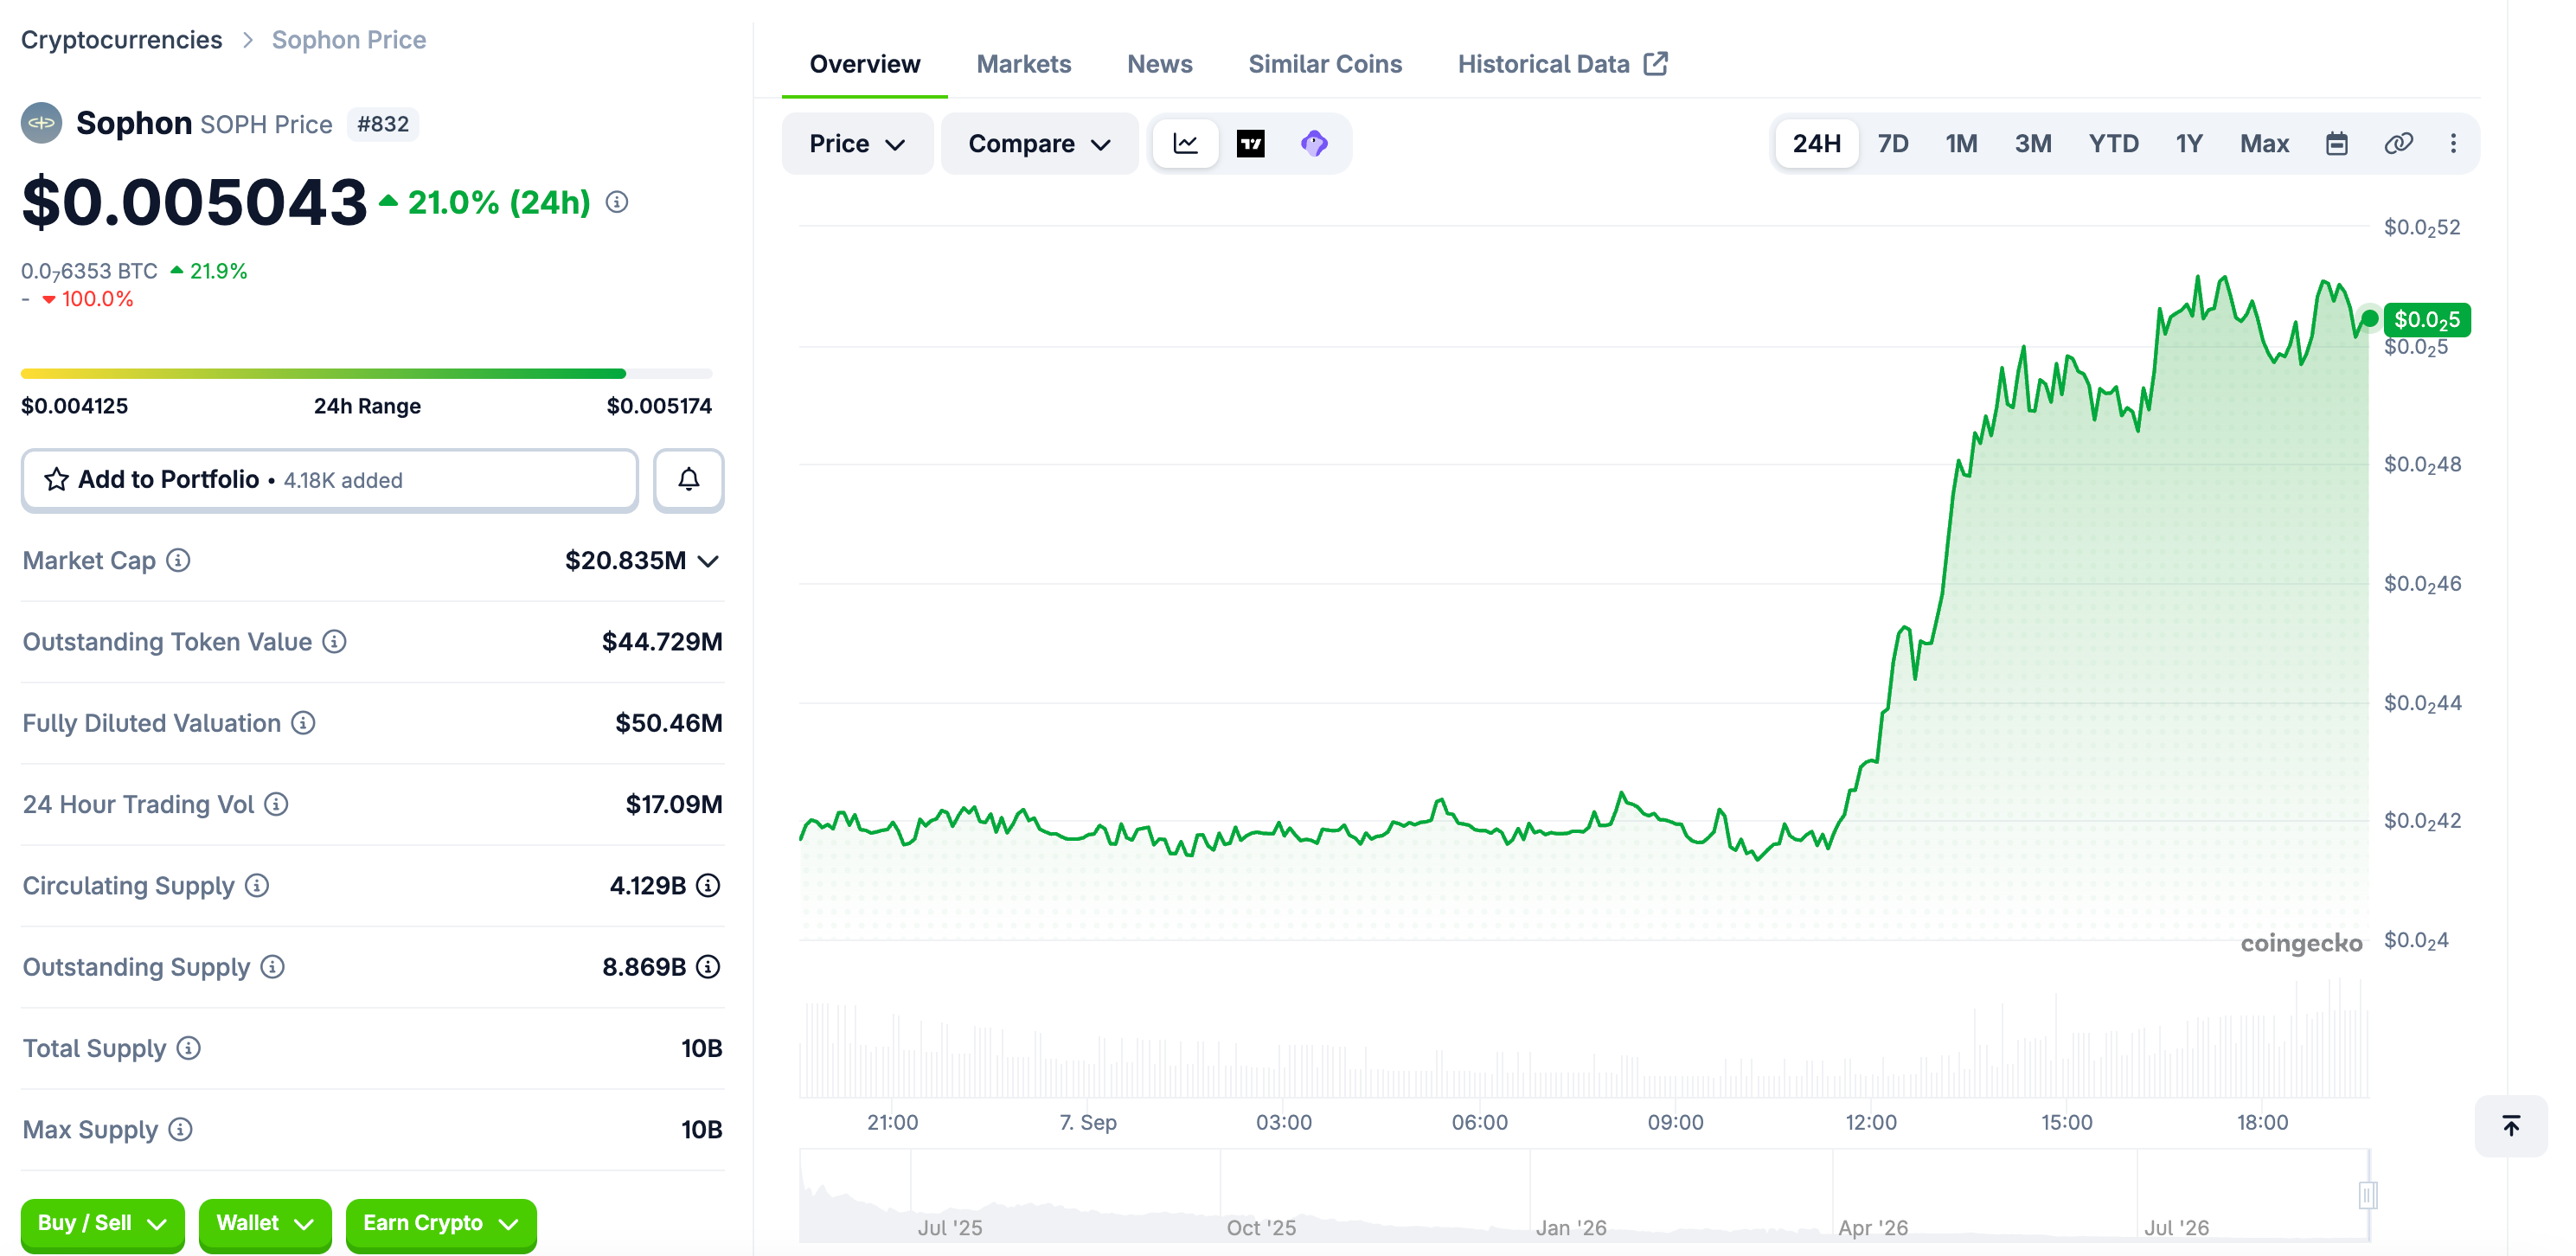Click the star icon in Add to Portfolio
The height and width of the screenshot is (1256, 2576).
[x=56, y=480]
